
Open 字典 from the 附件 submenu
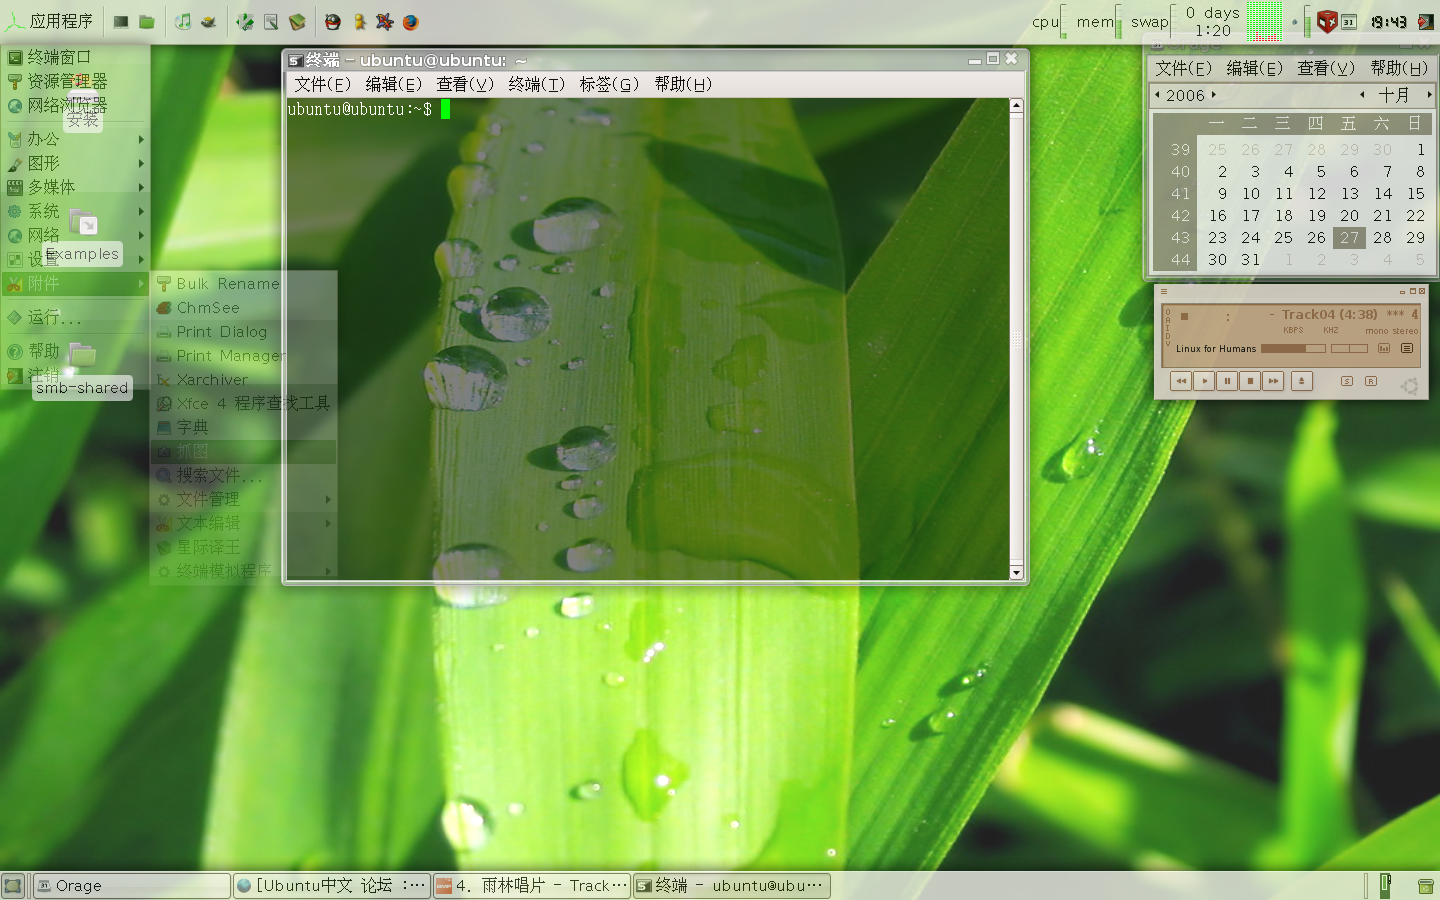(243, 427)
